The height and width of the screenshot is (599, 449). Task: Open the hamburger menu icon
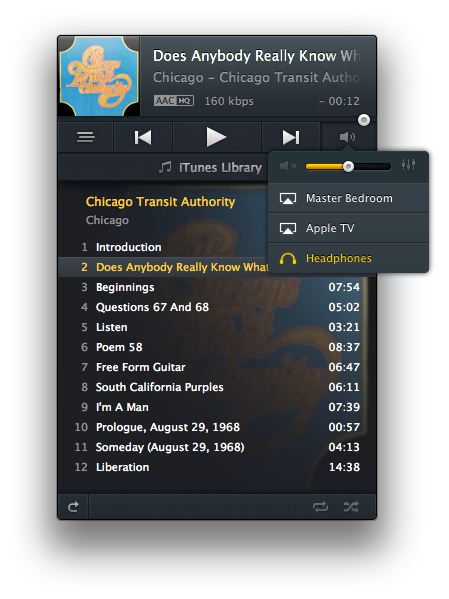point(86,137)
